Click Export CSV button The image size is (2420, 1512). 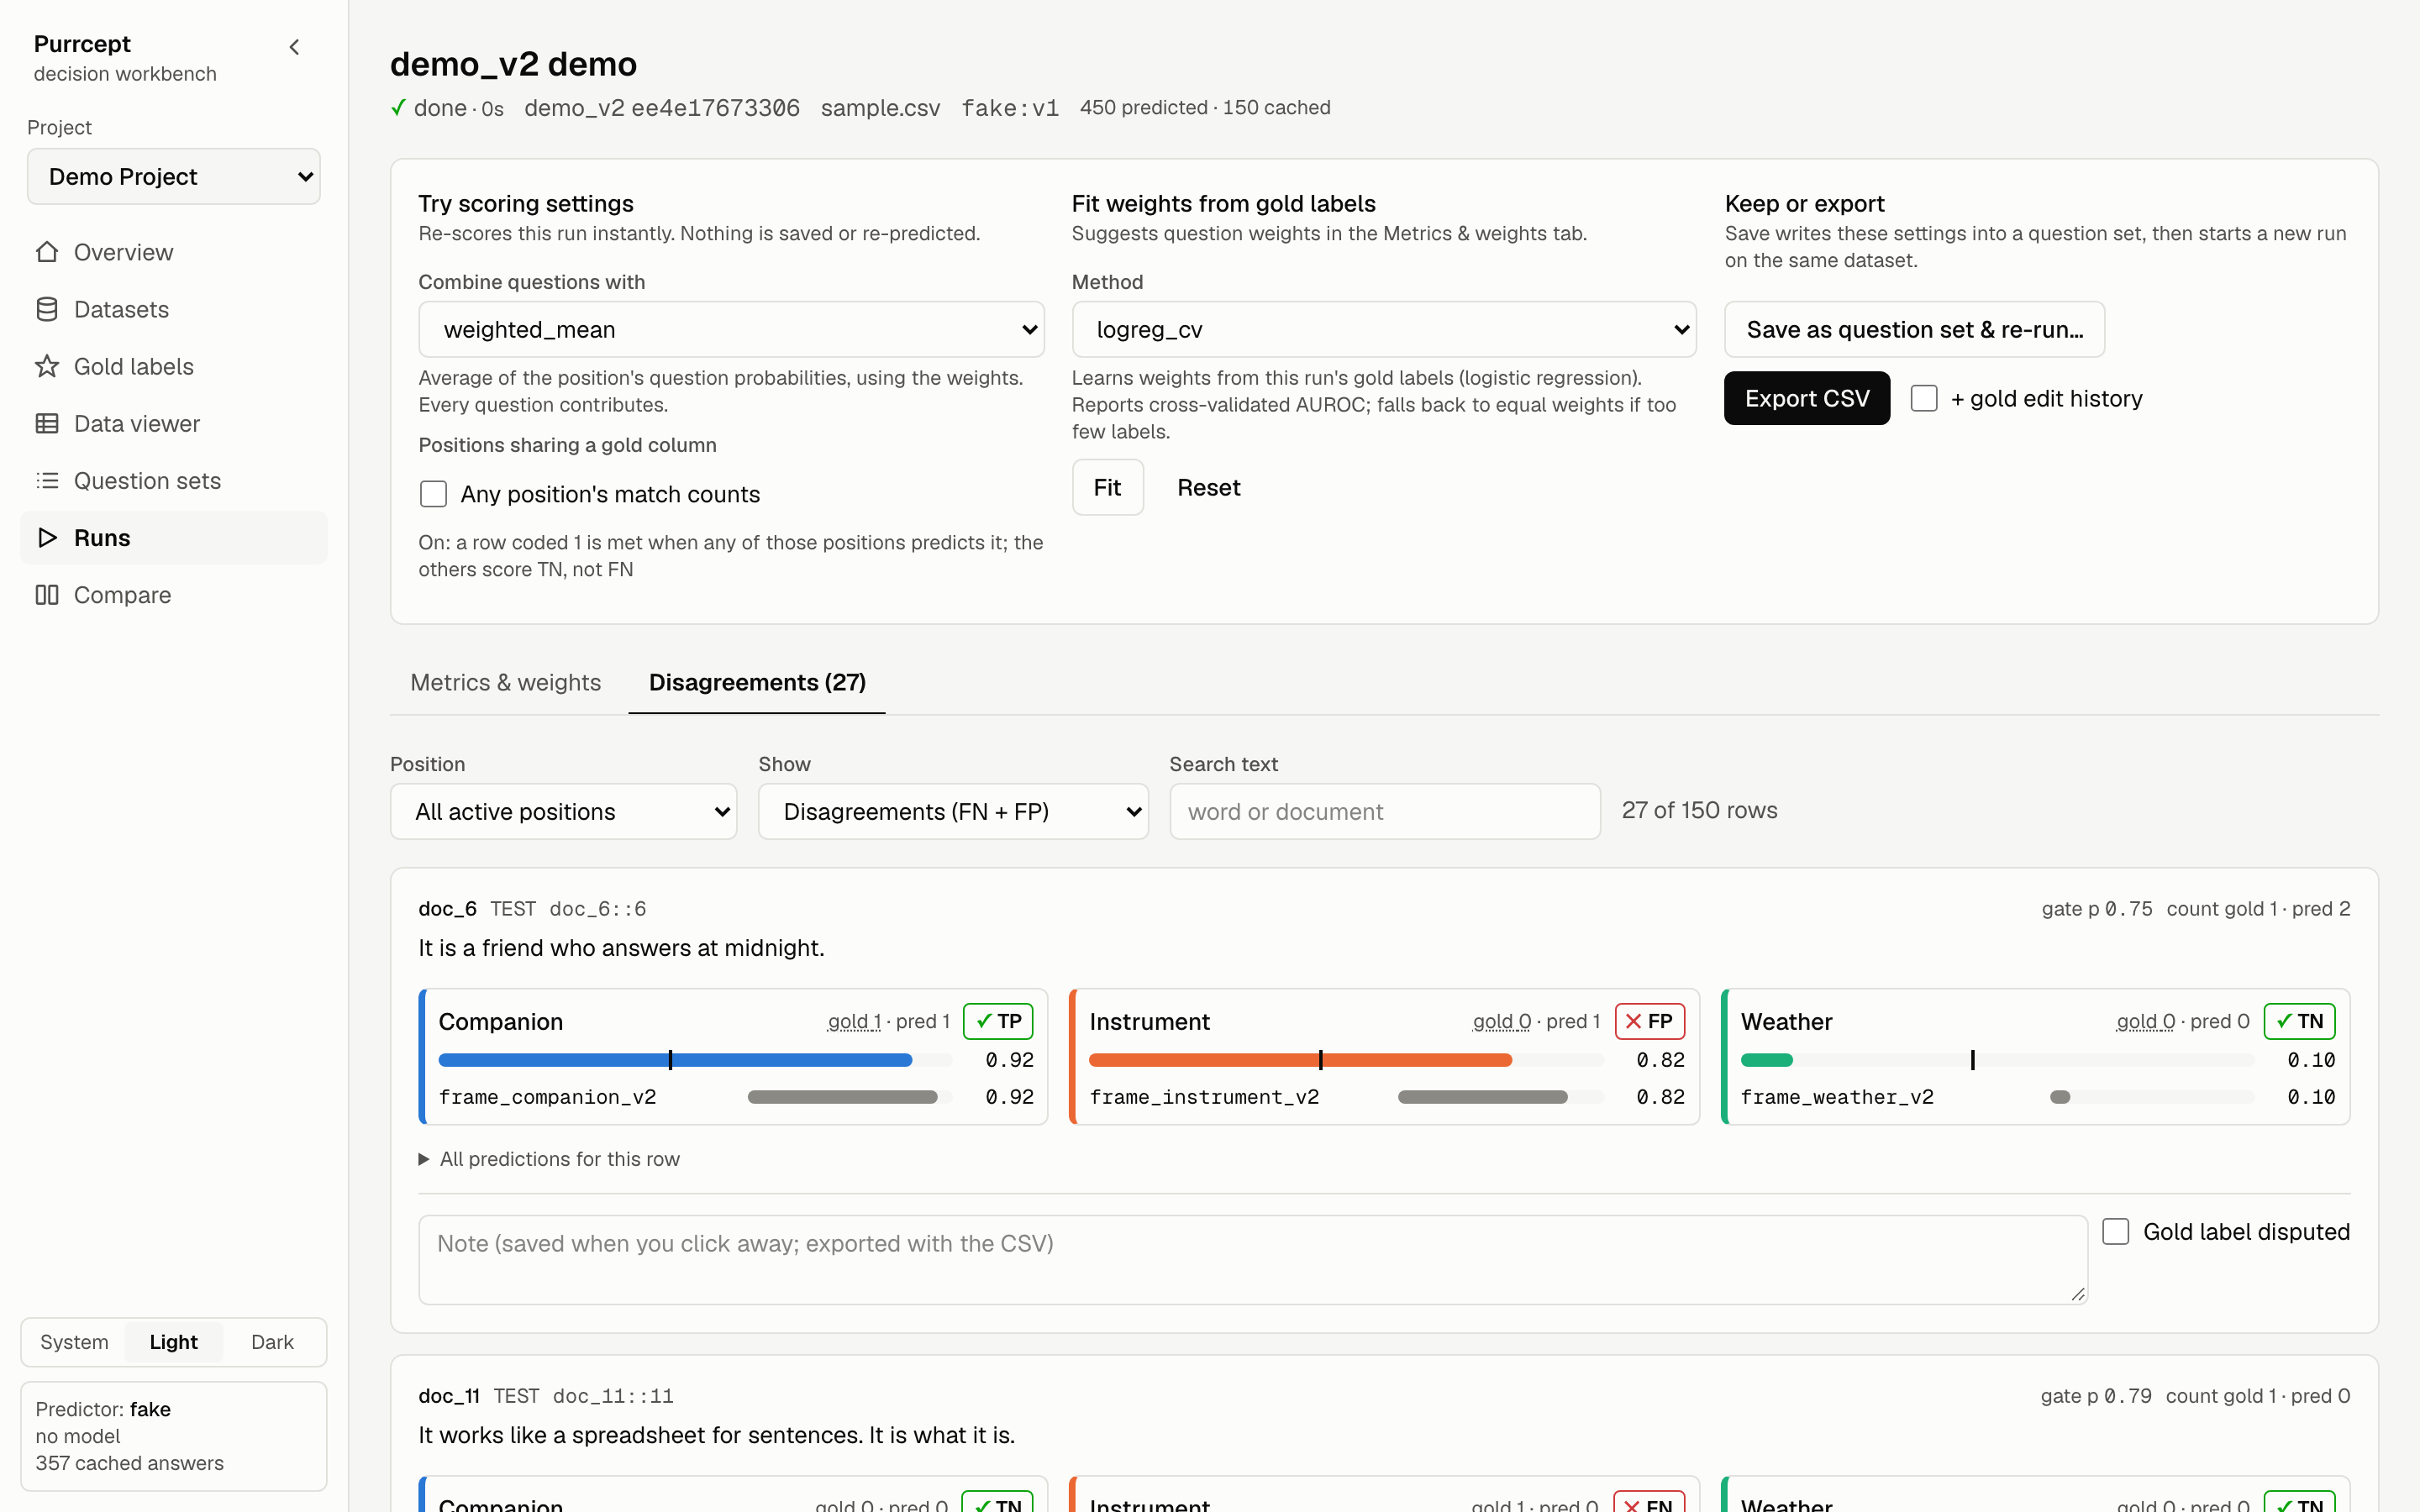(x=1806, y=398)
